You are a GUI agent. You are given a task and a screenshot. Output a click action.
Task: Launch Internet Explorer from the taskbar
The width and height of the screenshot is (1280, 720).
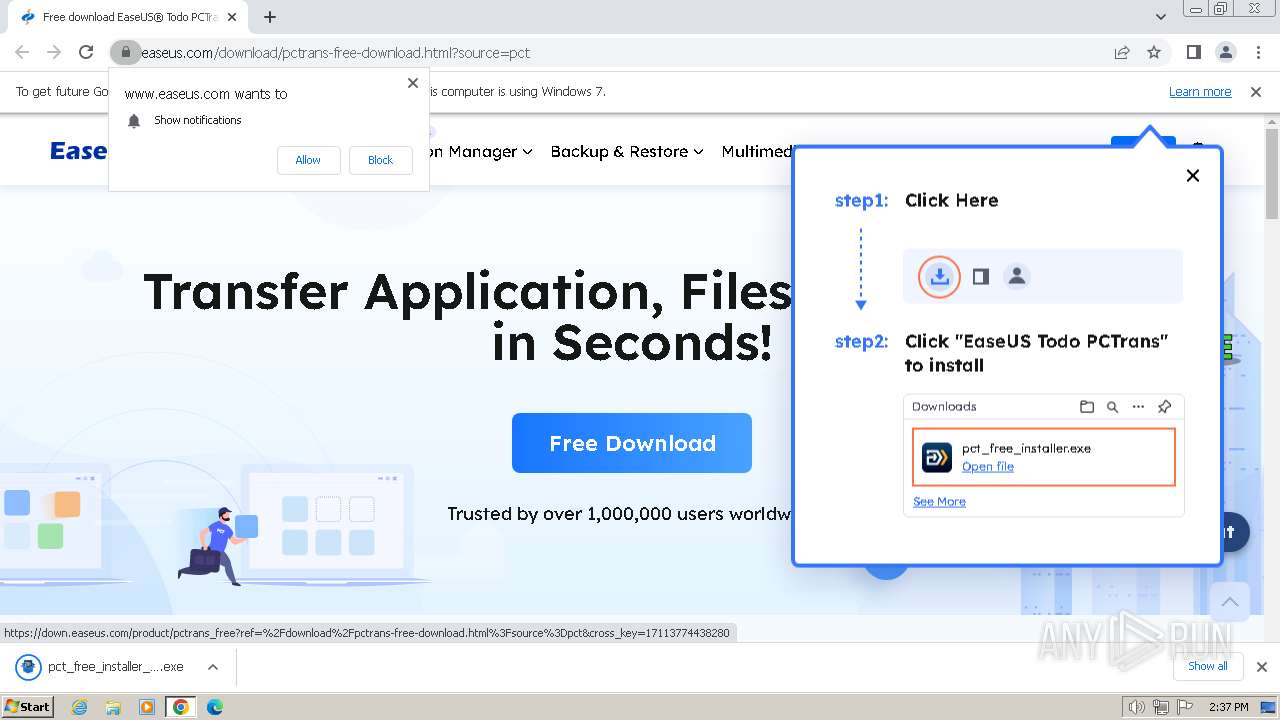coord(80,707)
